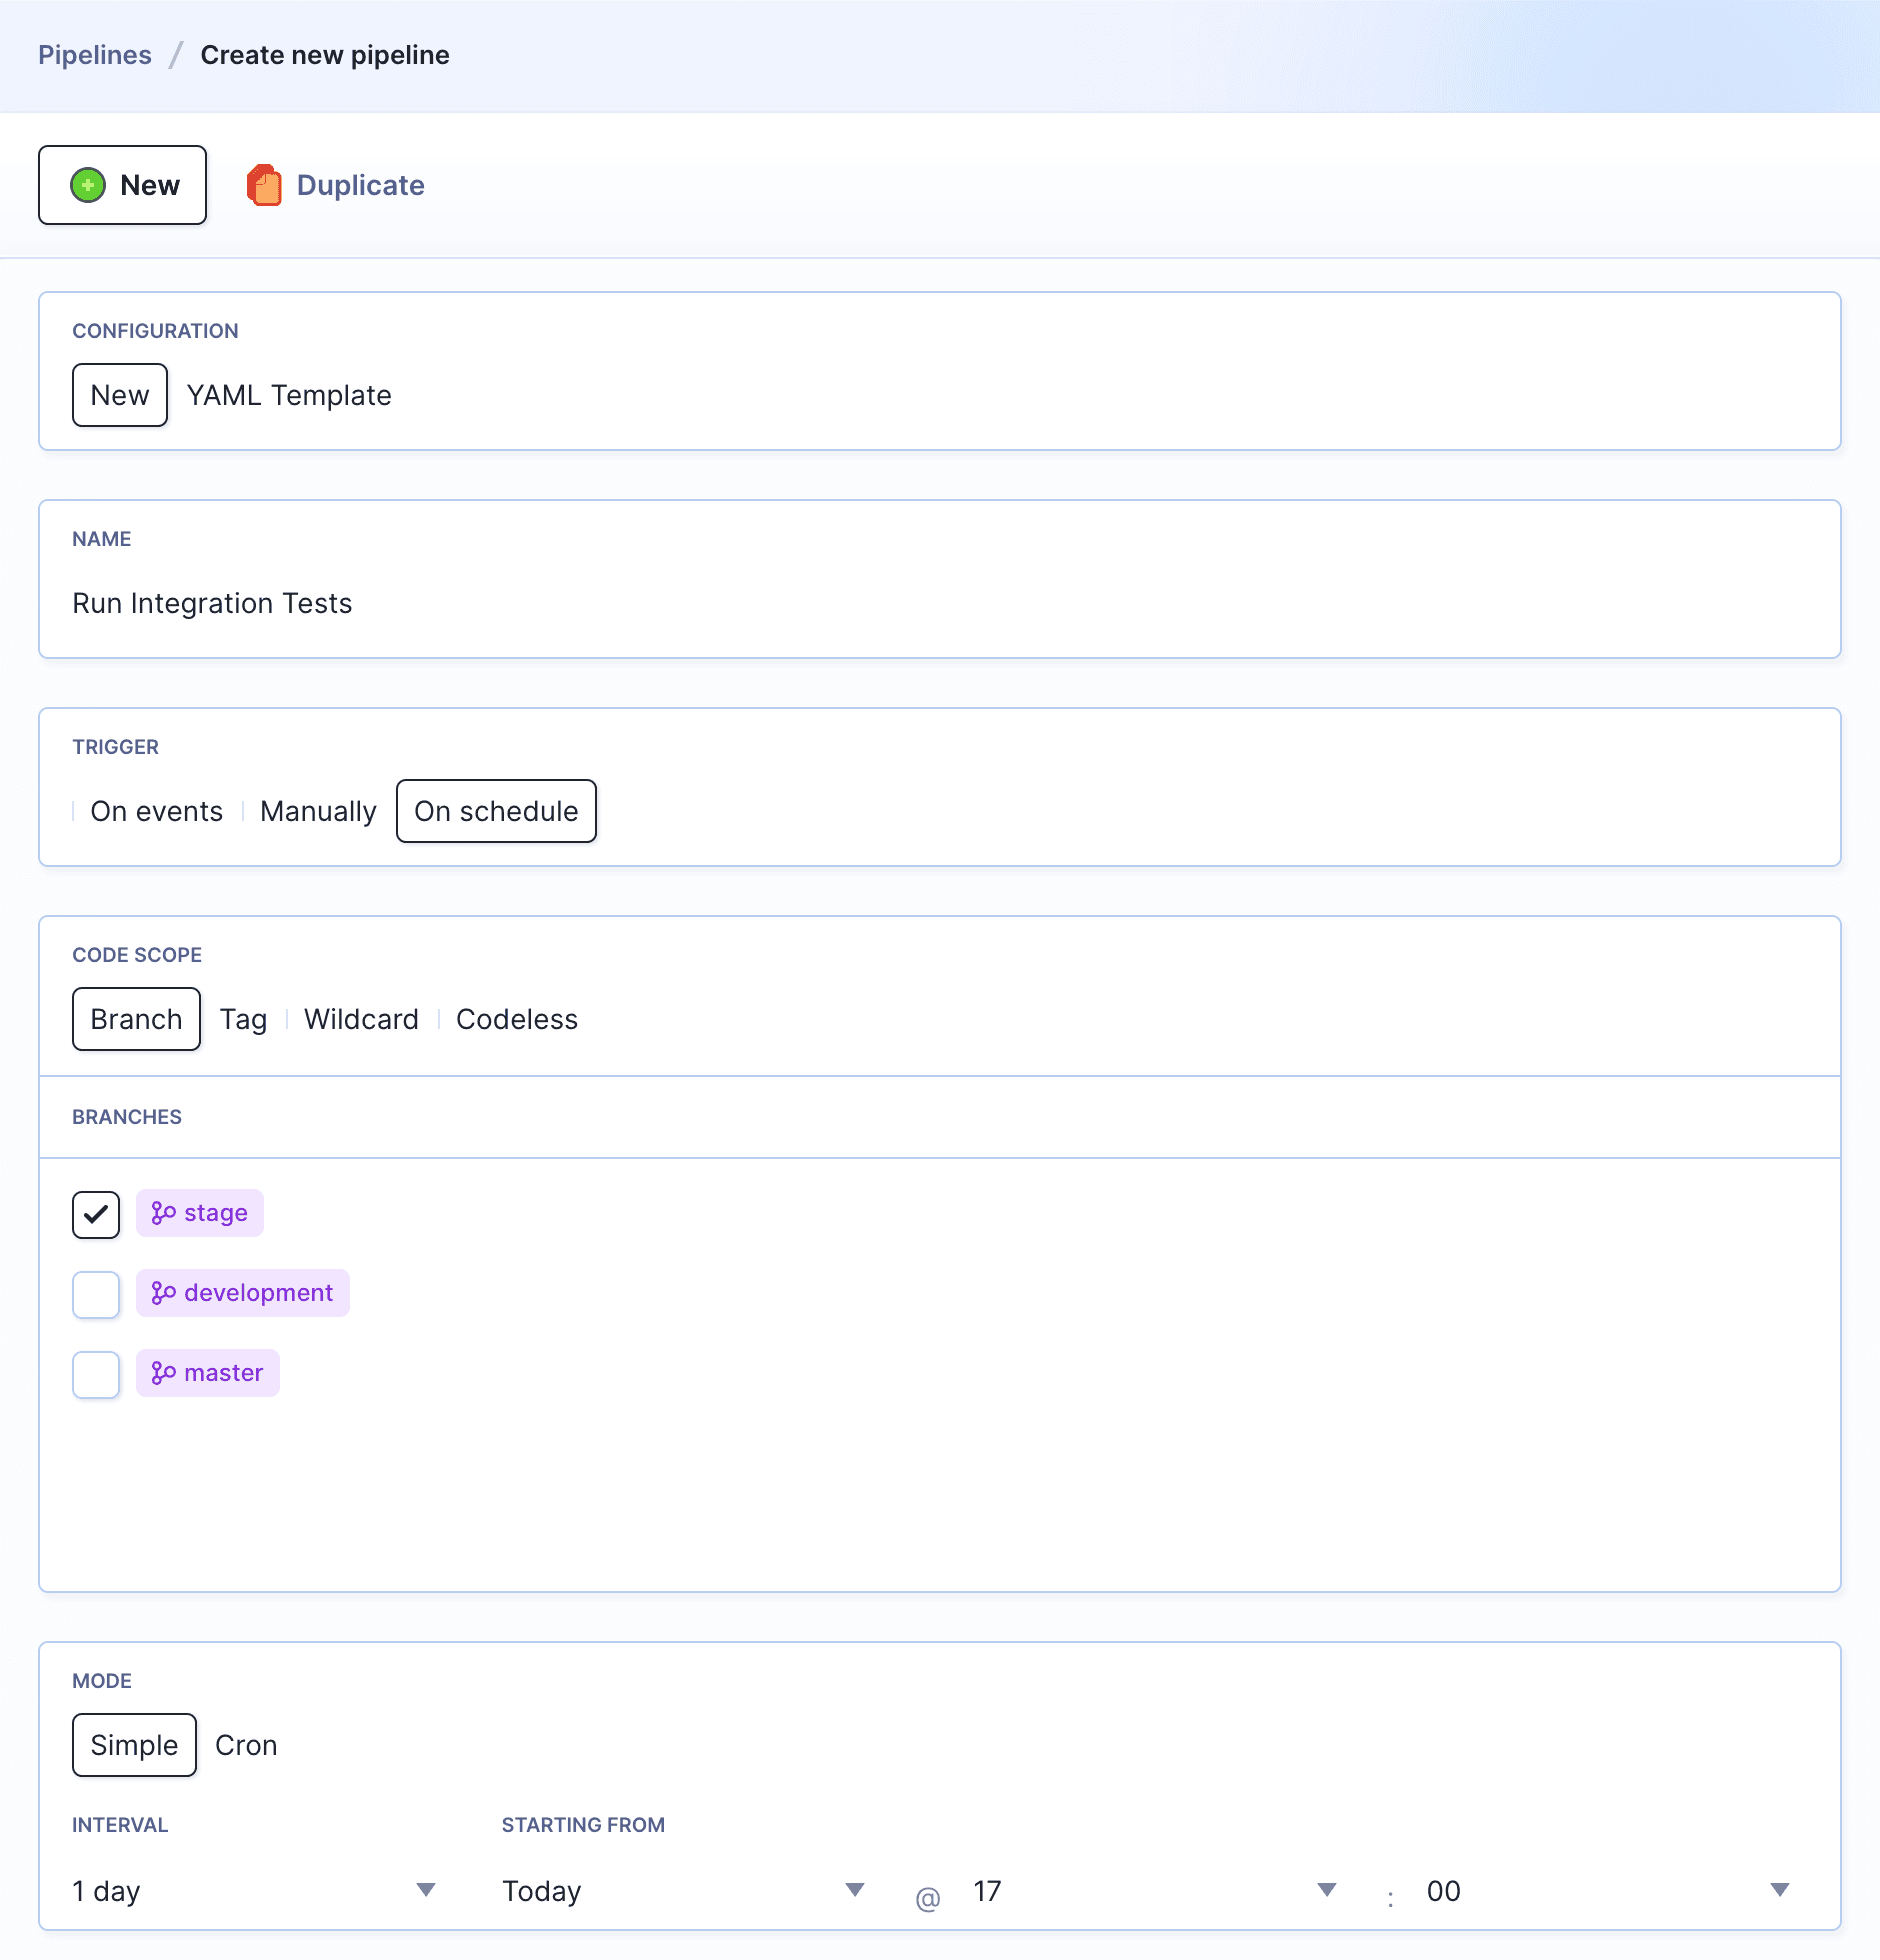The height and width of the screenshot is (1960, 1880).
Task: Click the branch icon next to master
Action: point(165,1373)
